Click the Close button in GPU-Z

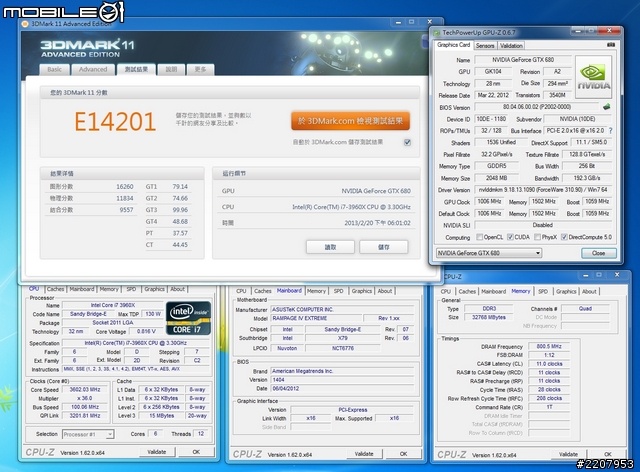coord(599,253)
